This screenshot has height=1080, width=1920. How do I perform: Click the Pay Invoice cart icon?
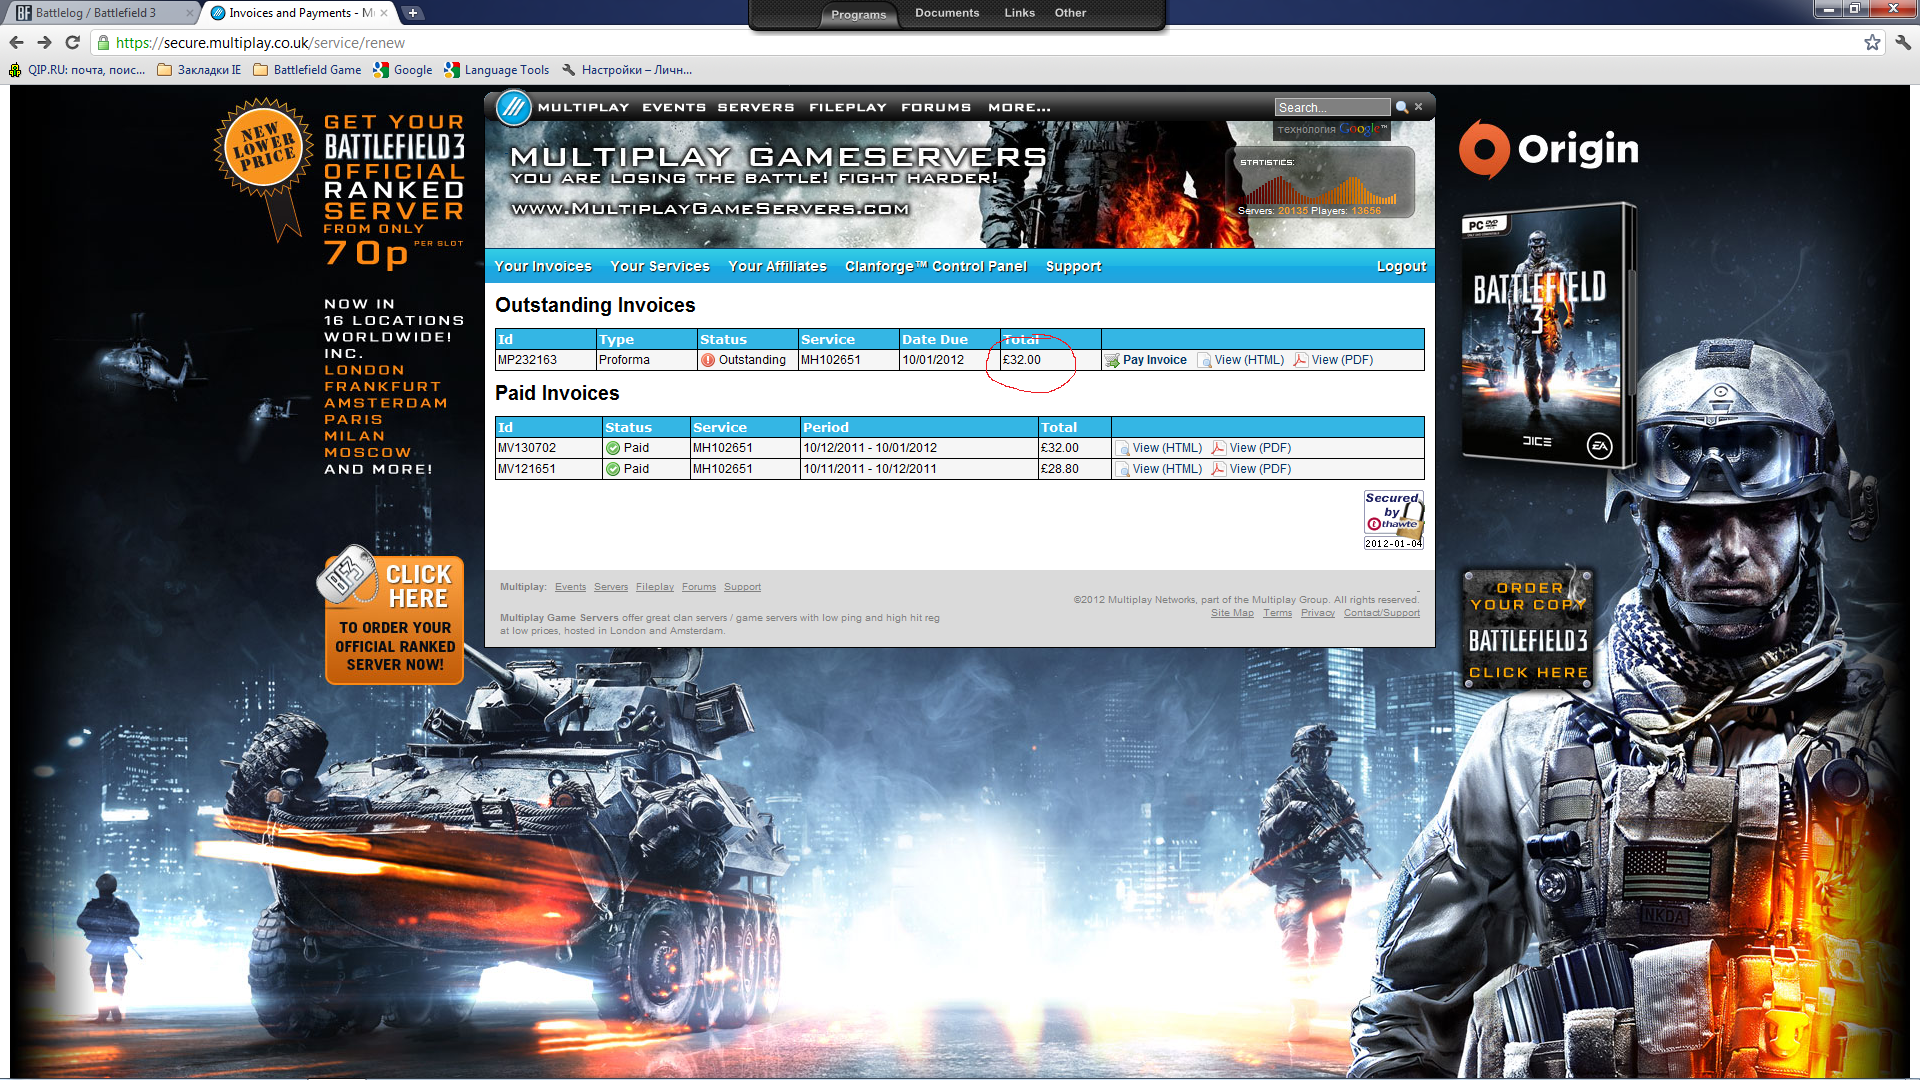pyautogui.click(x=1112, y=360)
